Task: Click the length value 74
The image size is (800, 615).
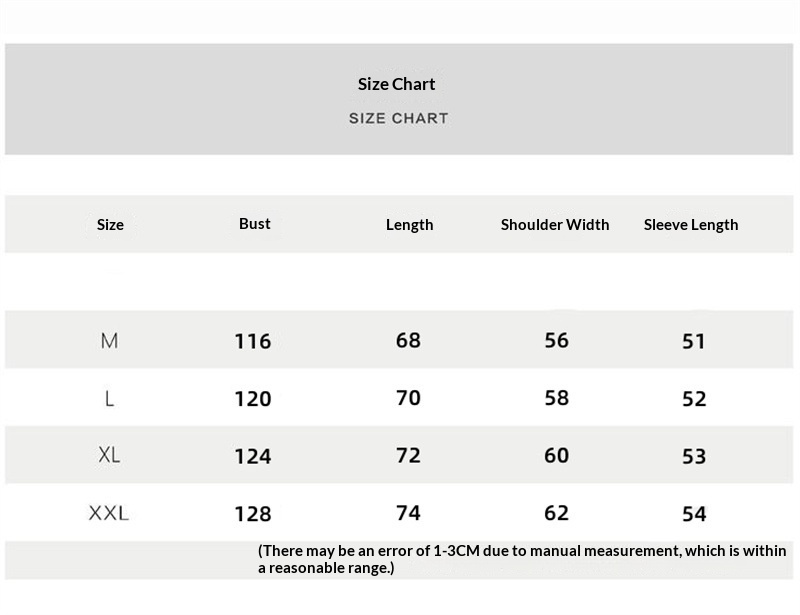Action: pyautogui.click(x=408, y=513)
